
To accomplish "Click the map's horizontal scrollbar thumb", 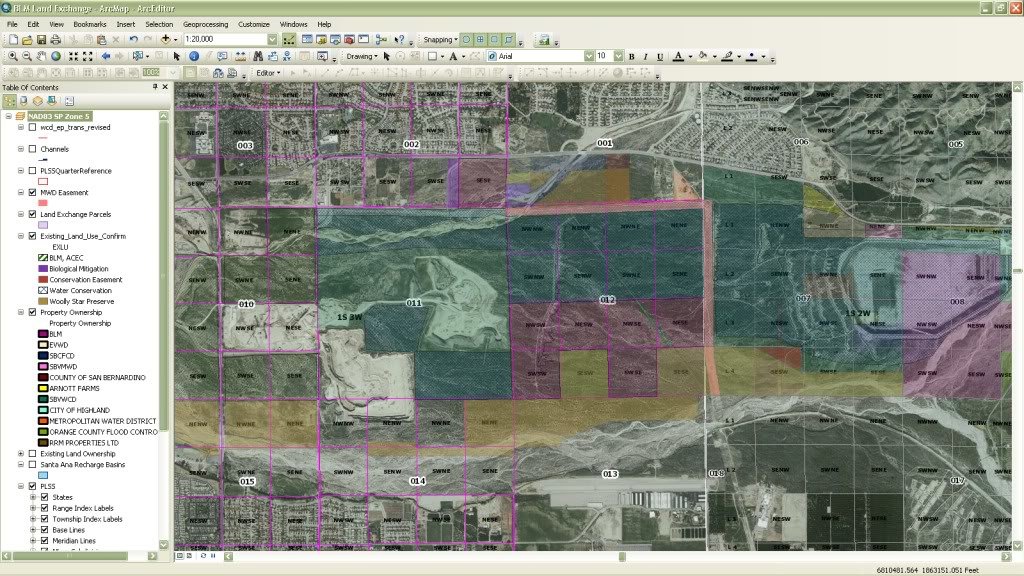I will point(622,556).
